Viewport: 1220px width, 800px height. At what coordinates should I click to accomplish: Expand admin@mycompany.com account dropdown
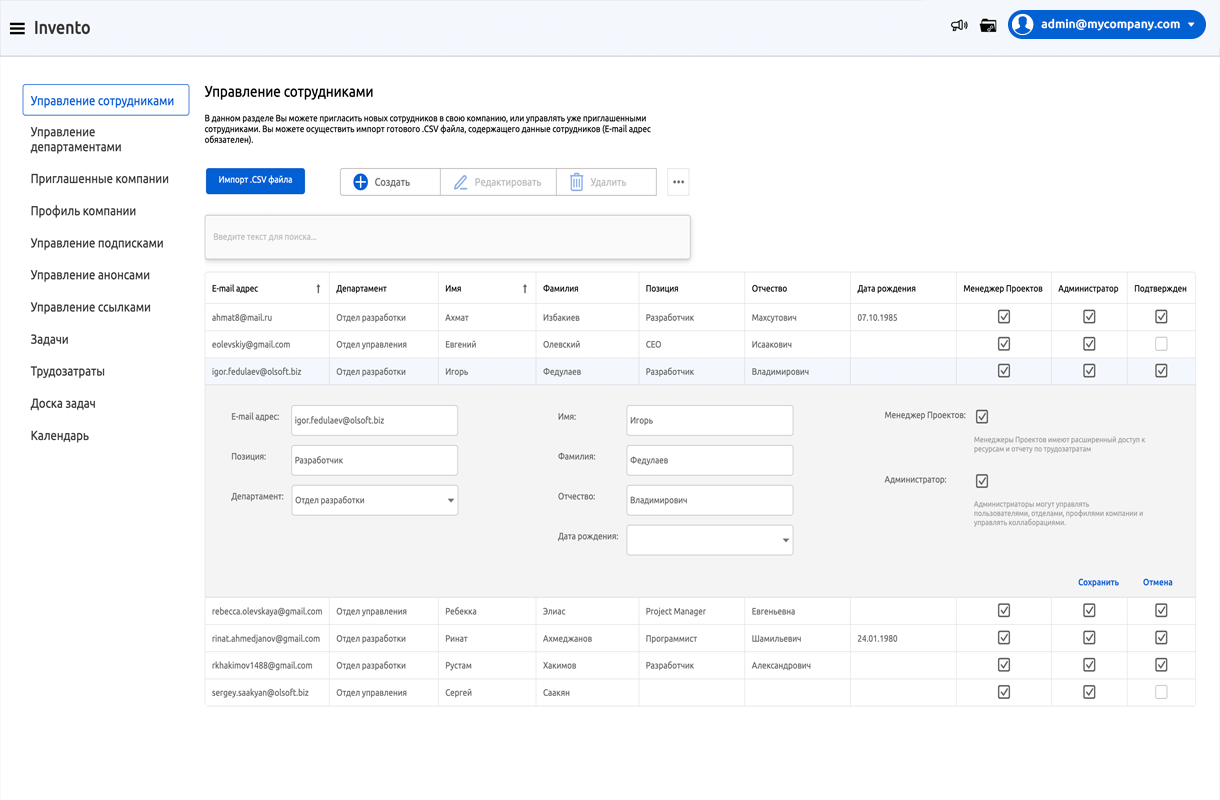coord(1191,25)
